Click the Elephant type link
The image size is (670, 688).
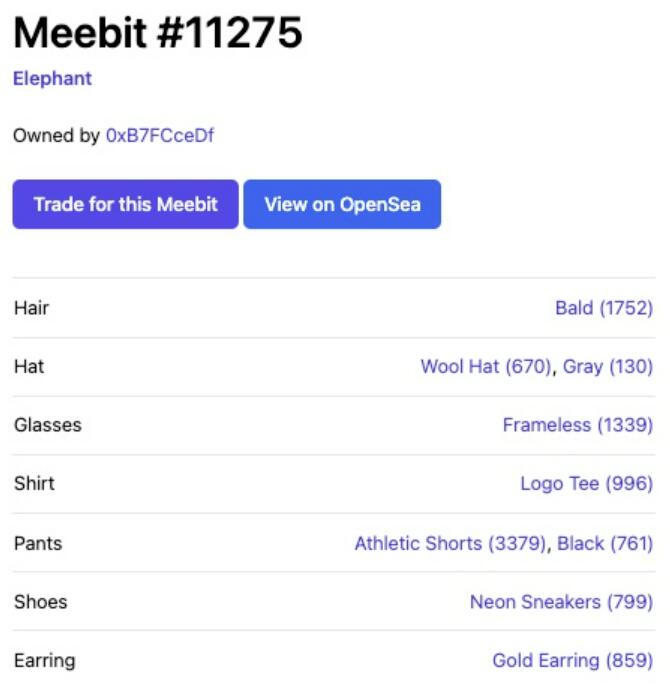52,79
